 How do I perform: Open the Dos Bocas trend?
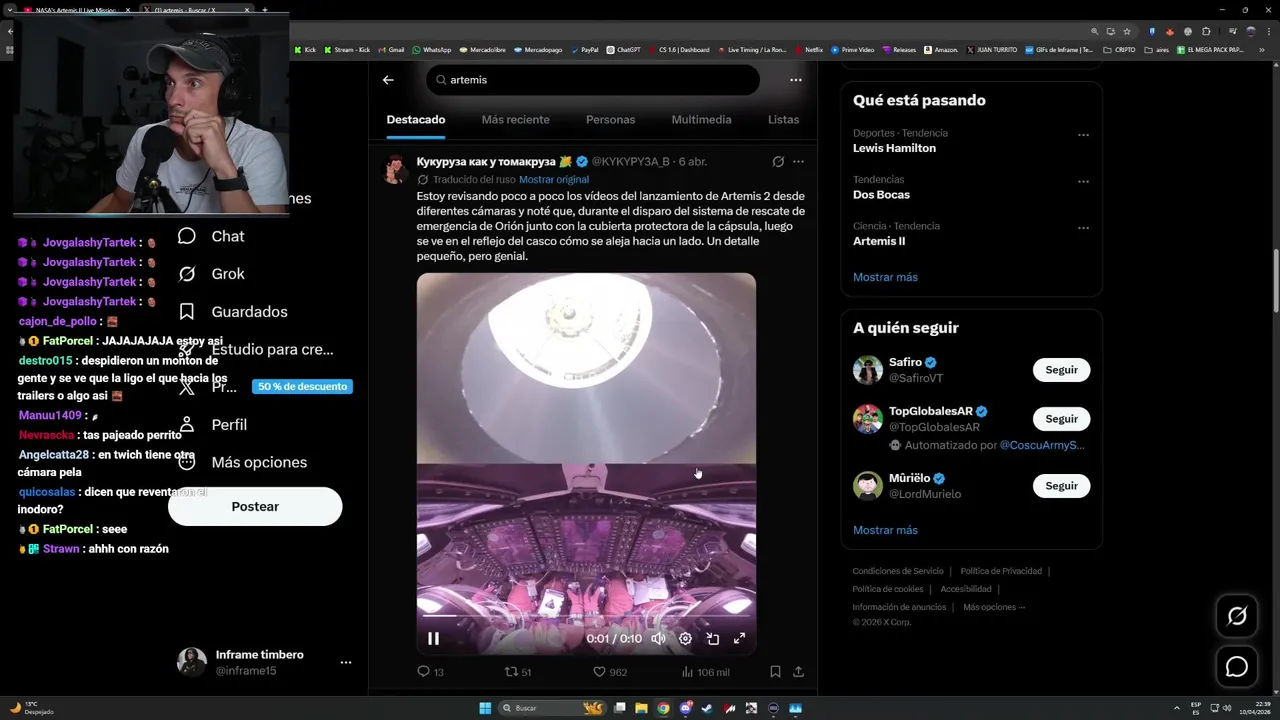pos(881,195)
